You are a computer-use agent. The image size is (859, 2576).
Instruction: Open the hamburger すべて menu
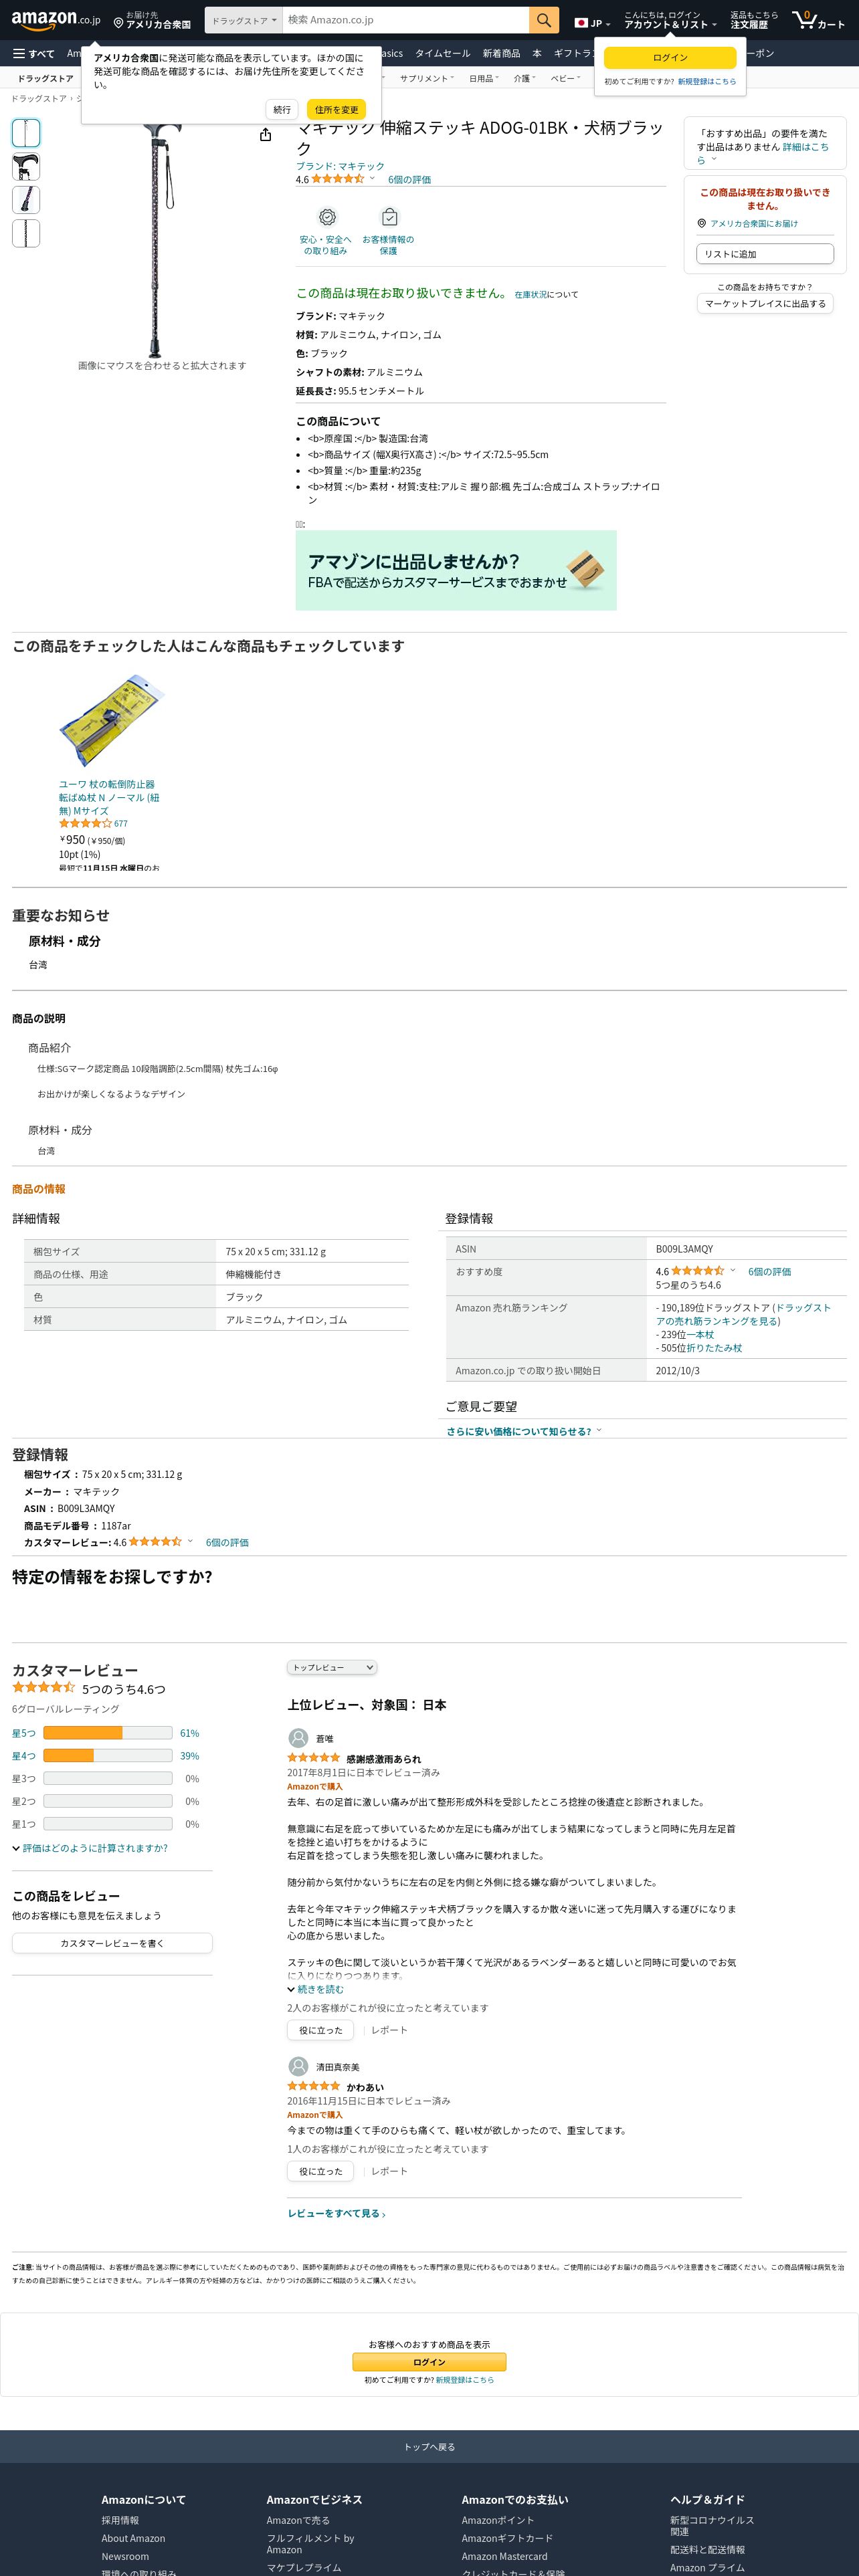34,53
